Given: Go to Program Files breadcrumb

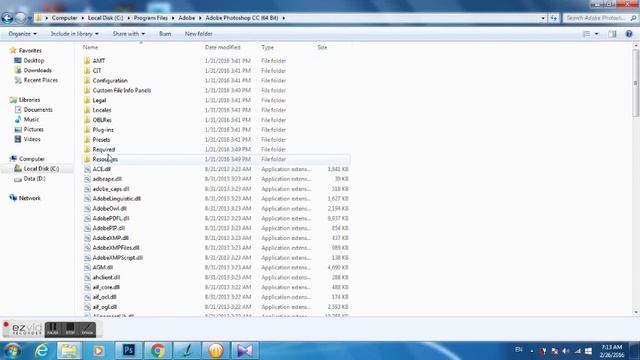Looking at the screenshot, I should 151,18.
